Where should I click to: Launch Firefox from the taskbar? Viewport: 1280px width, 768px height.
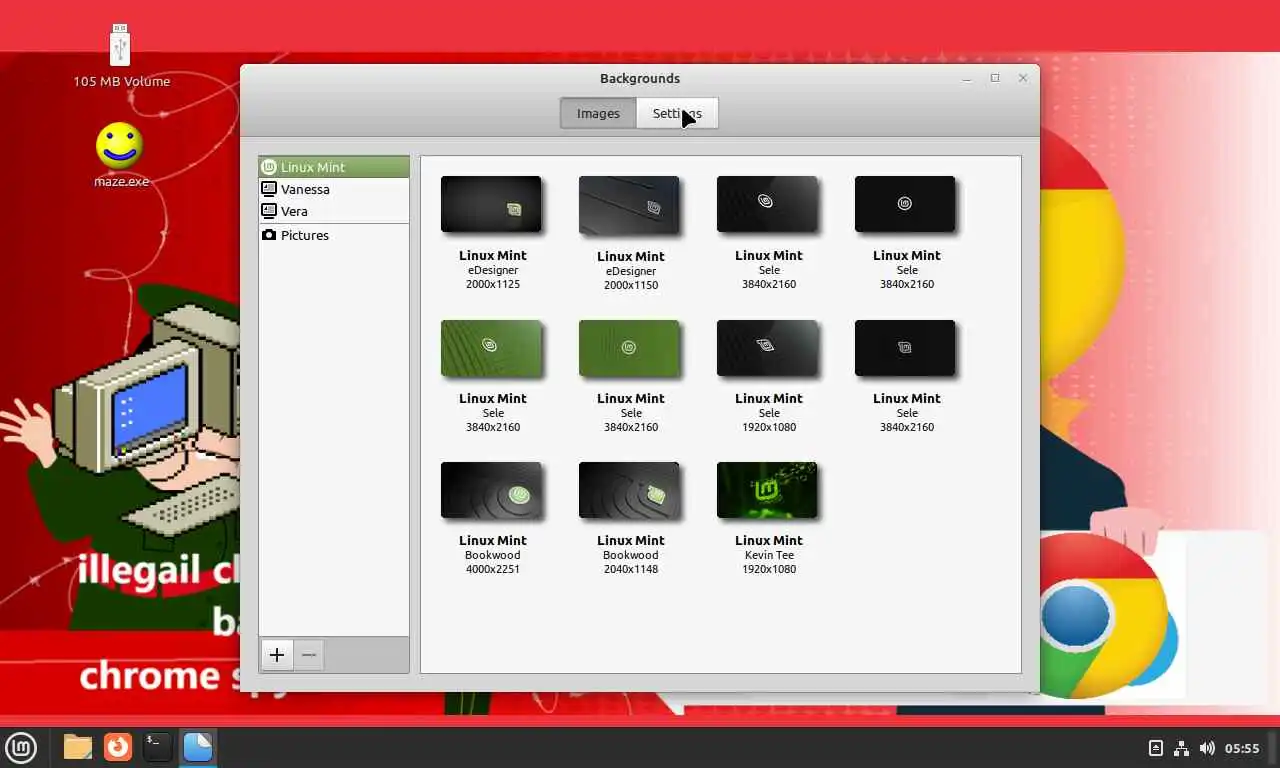(118, 747)
